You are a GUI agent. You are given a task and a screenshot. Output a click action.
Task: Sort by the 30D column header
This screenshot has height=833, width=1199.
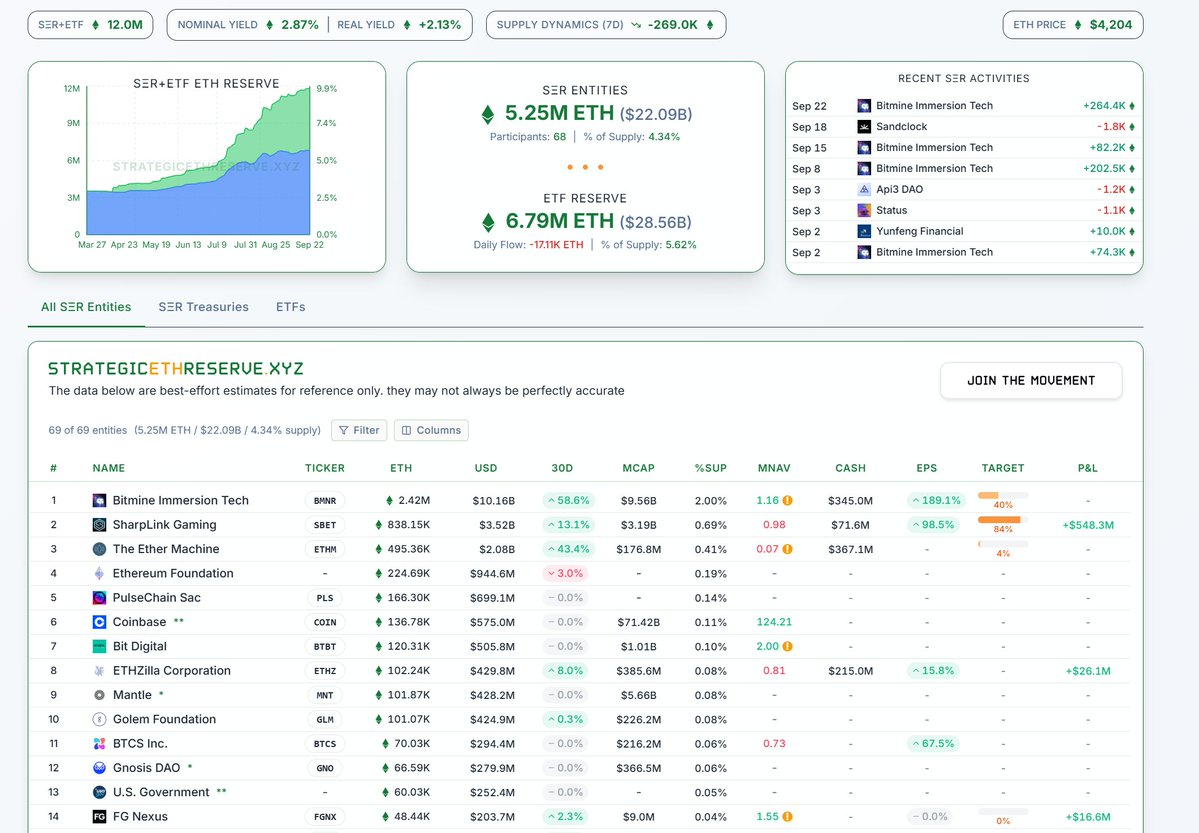click(x=562, y=468)
